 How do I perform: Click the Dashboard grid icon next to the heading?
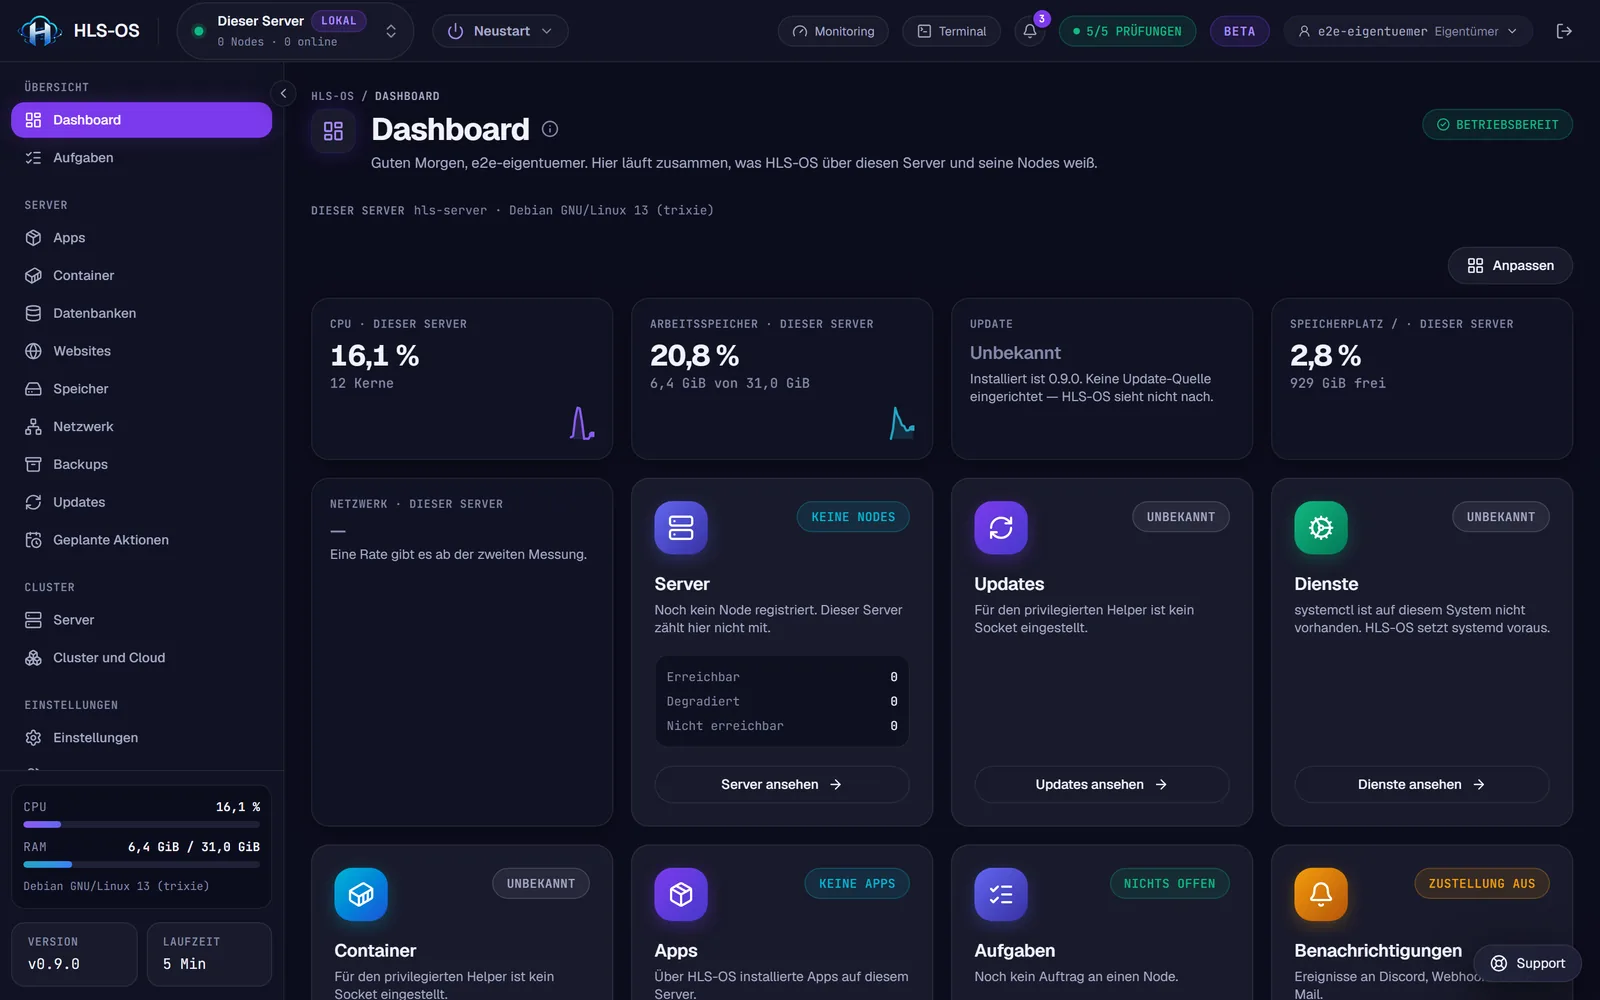pyautogui.click(x=333, y=131)
